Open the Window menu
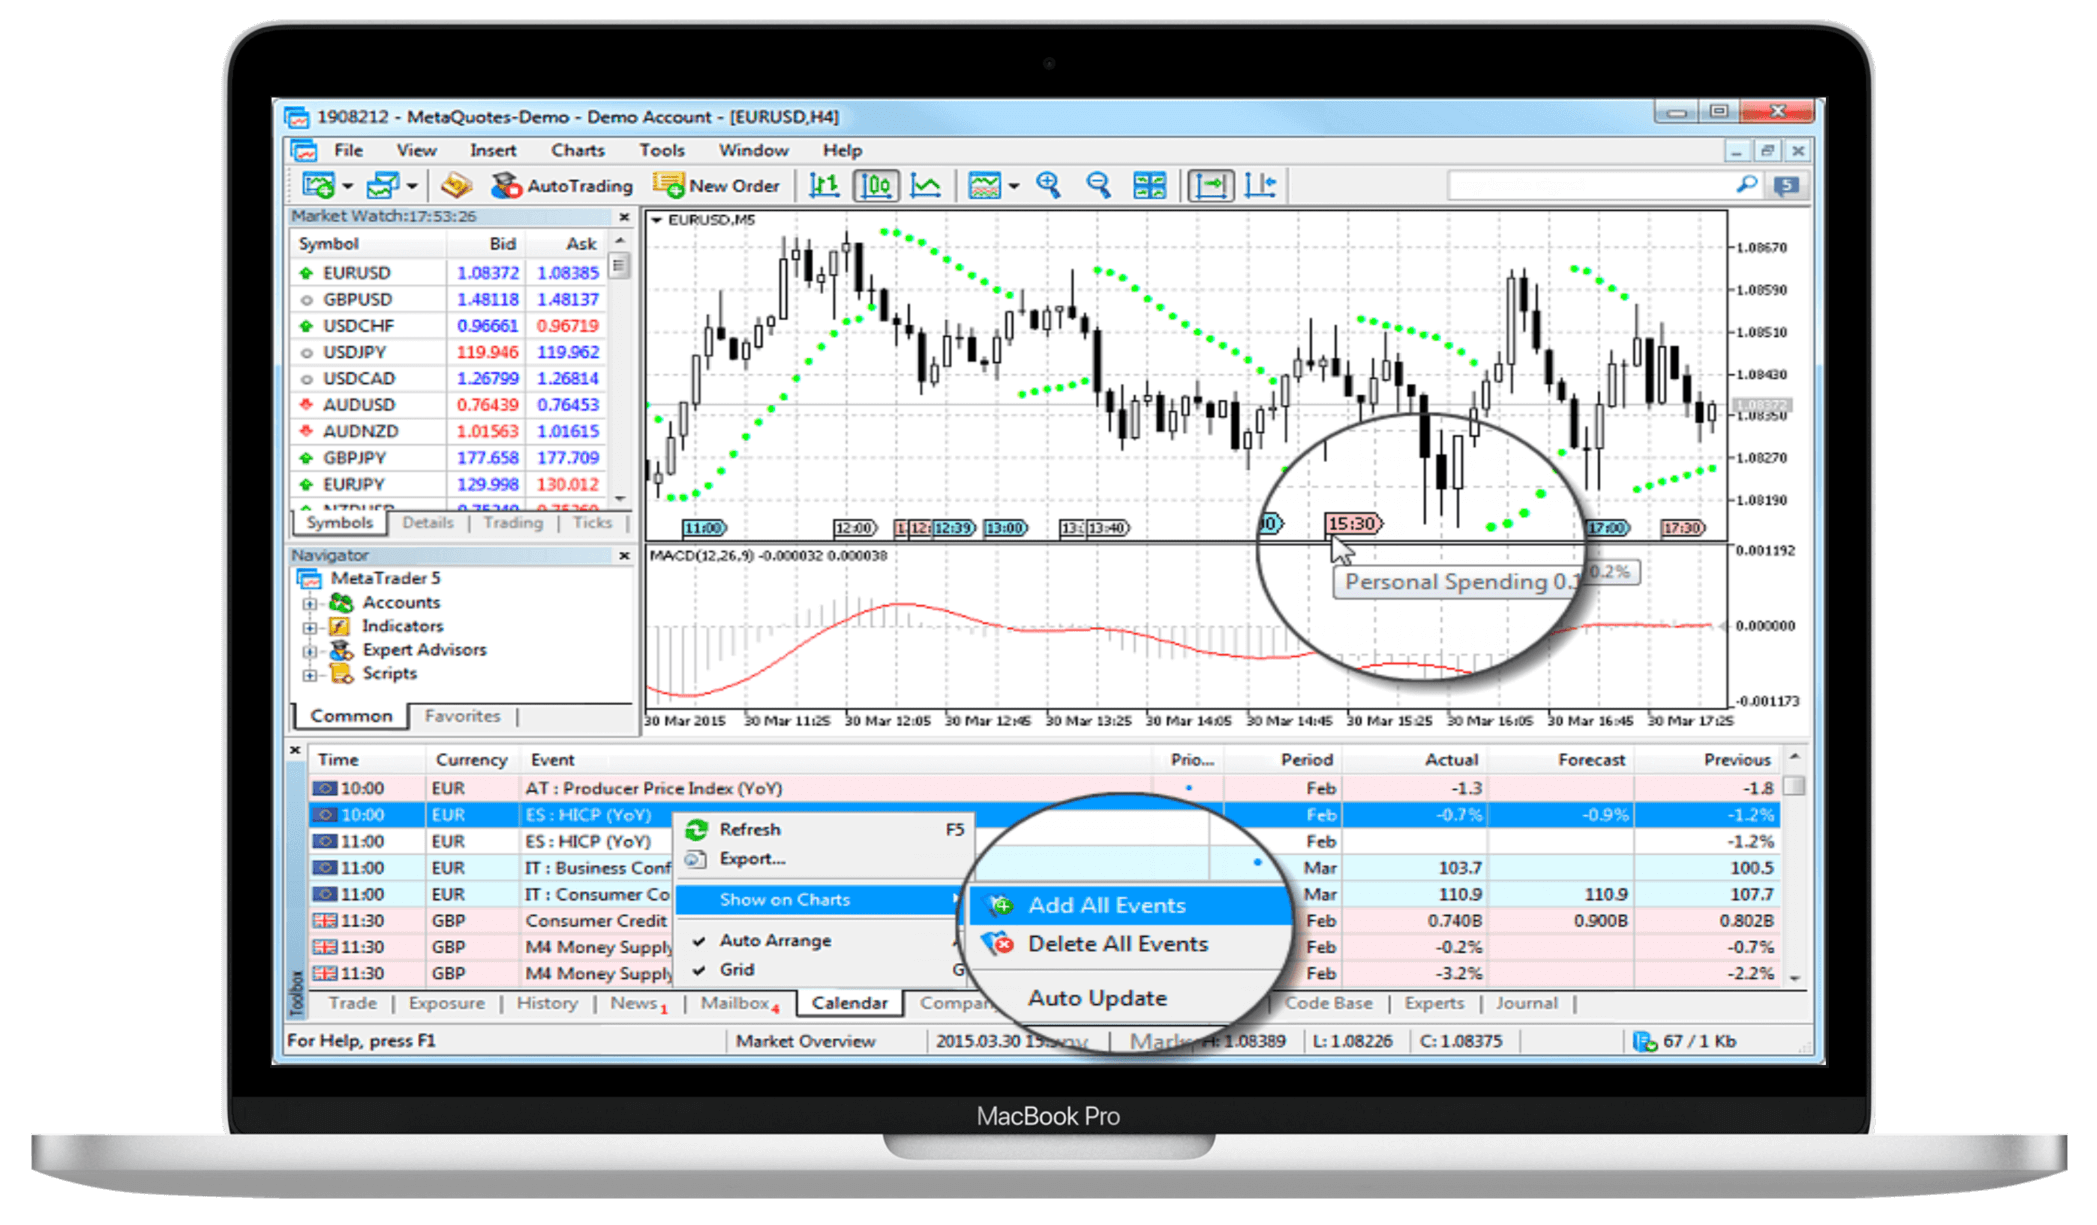 [754, 150]
